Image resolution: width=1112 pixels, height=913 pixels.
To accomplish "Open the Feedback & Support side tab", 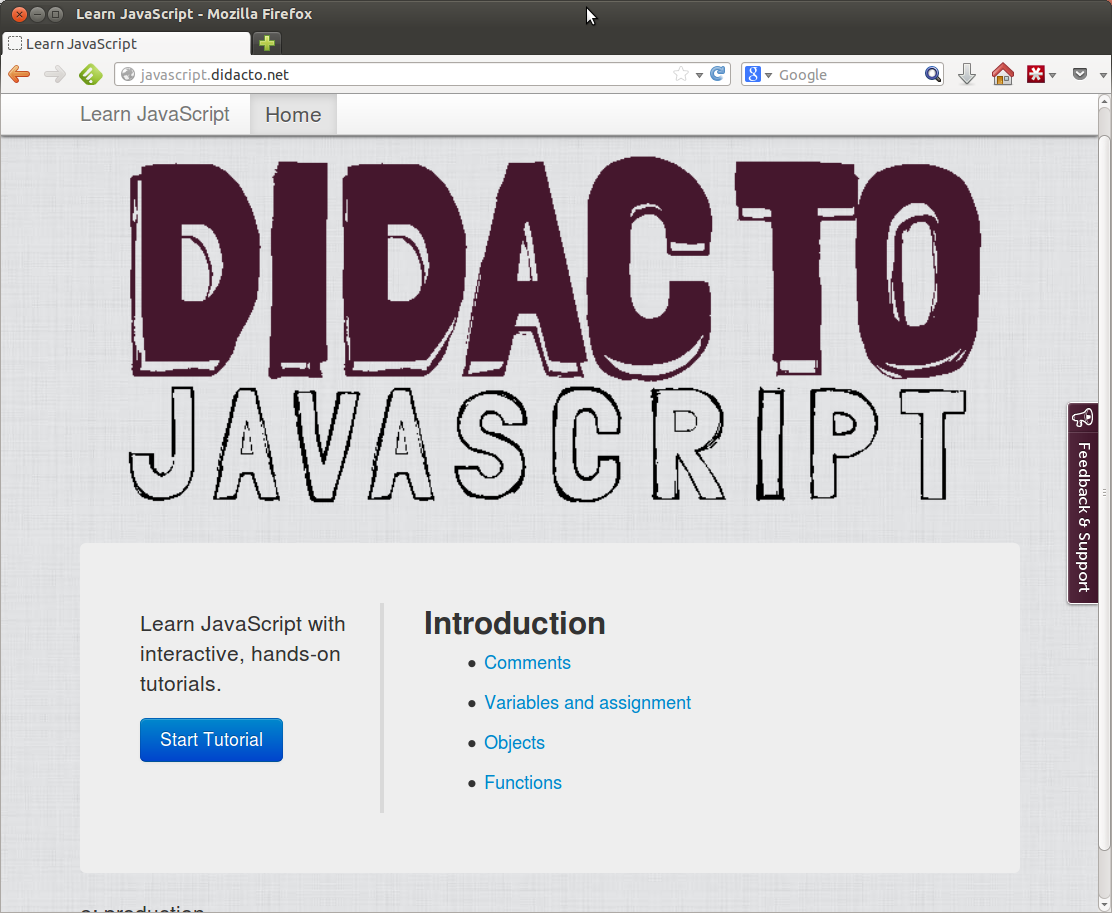I will coord(1083,504).
